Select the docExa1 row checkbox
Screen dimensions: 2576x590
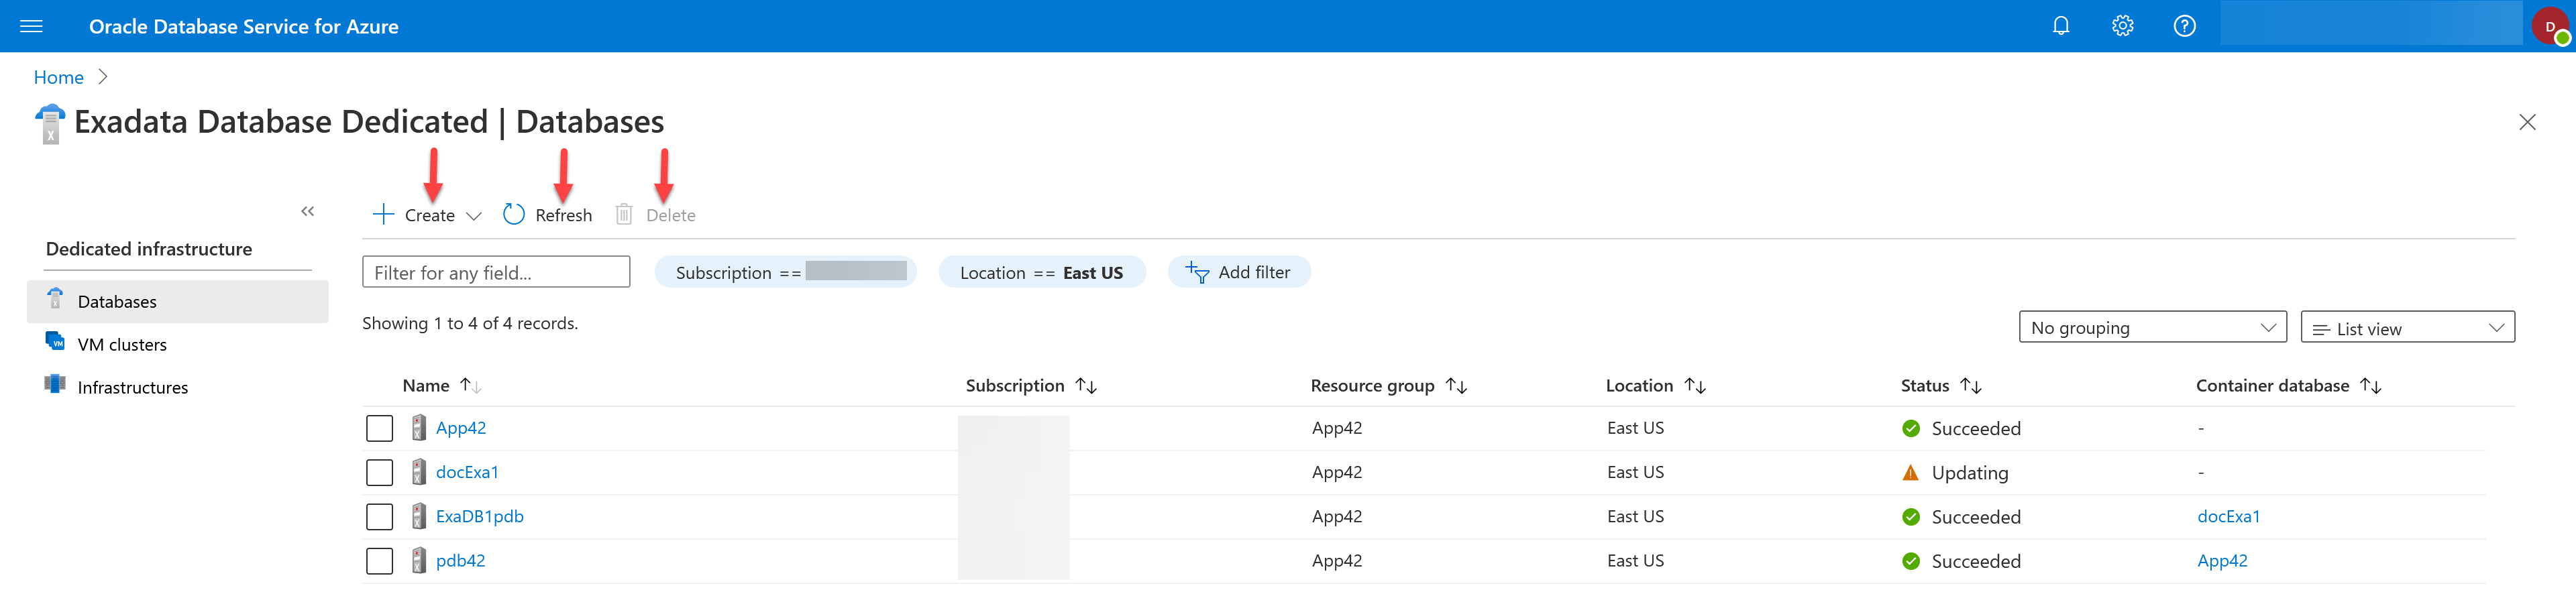tap(380, 472)
